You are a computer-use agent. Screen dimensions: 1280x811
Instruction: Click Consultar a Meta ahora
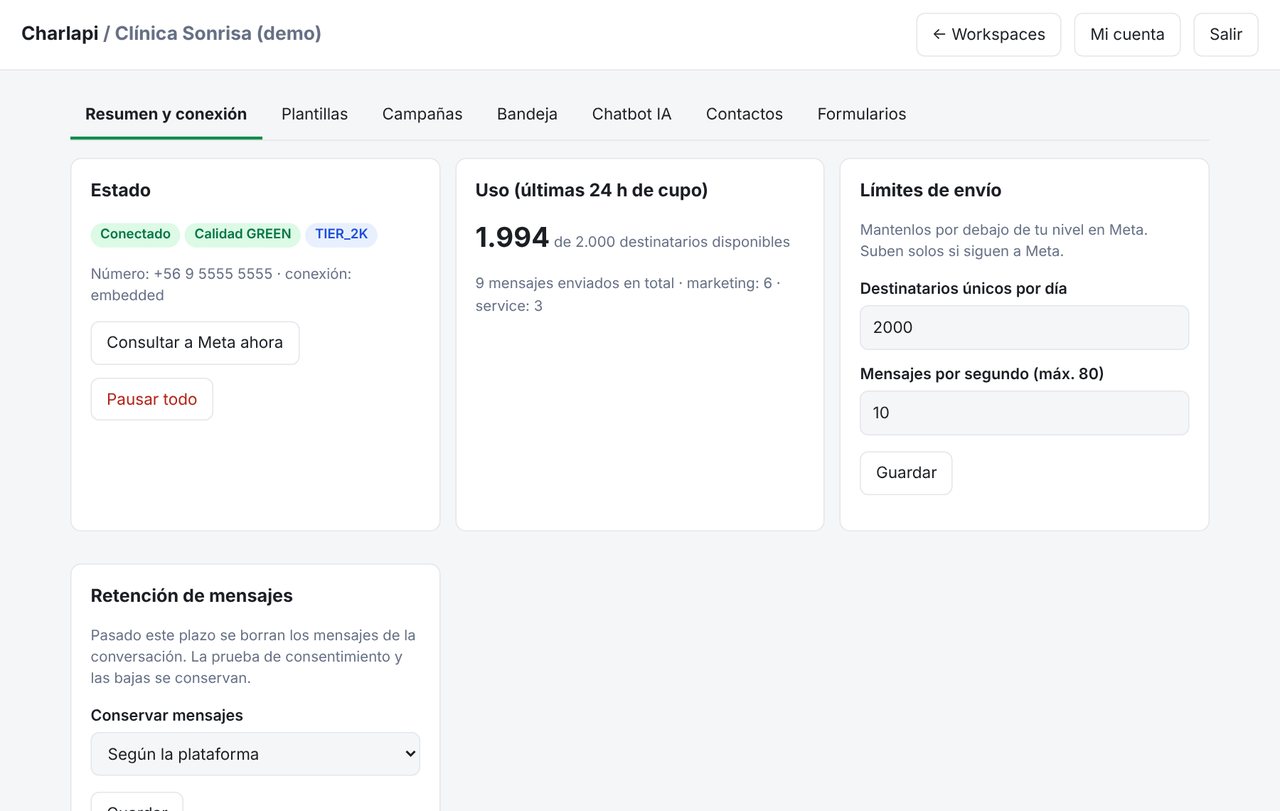[195, 343]
